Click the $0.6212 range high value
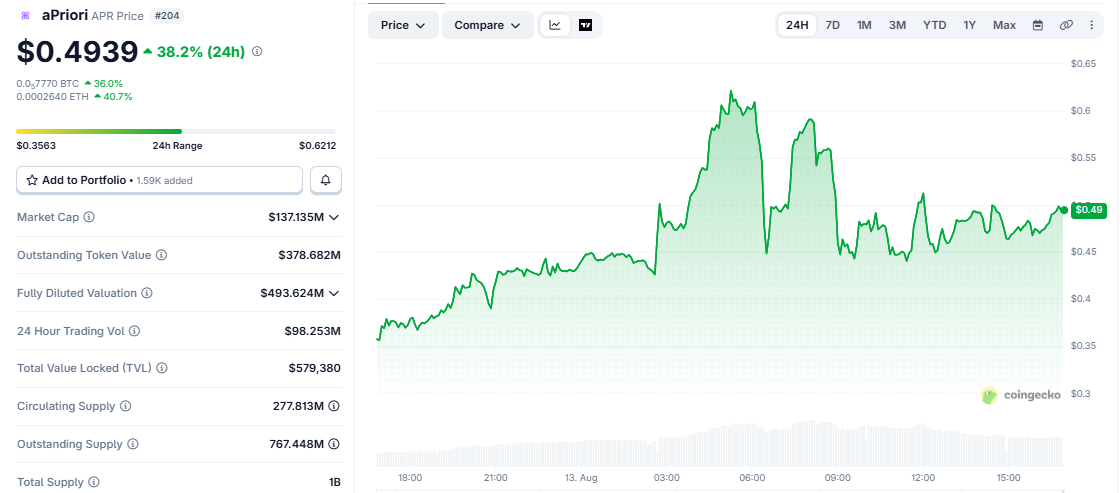The height and width of the screenshot is (493, 1120). (x=318, y=146)
